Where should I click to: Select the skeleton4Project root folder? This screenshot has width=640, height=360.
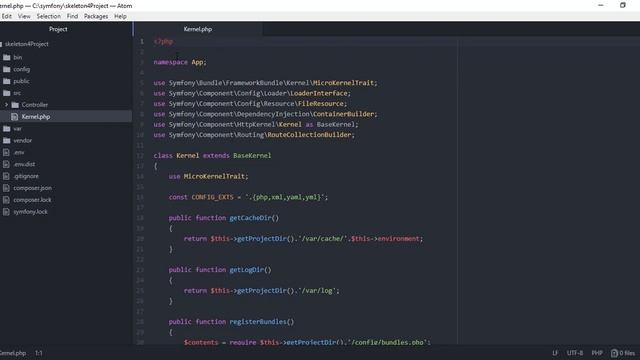point(27,44)
